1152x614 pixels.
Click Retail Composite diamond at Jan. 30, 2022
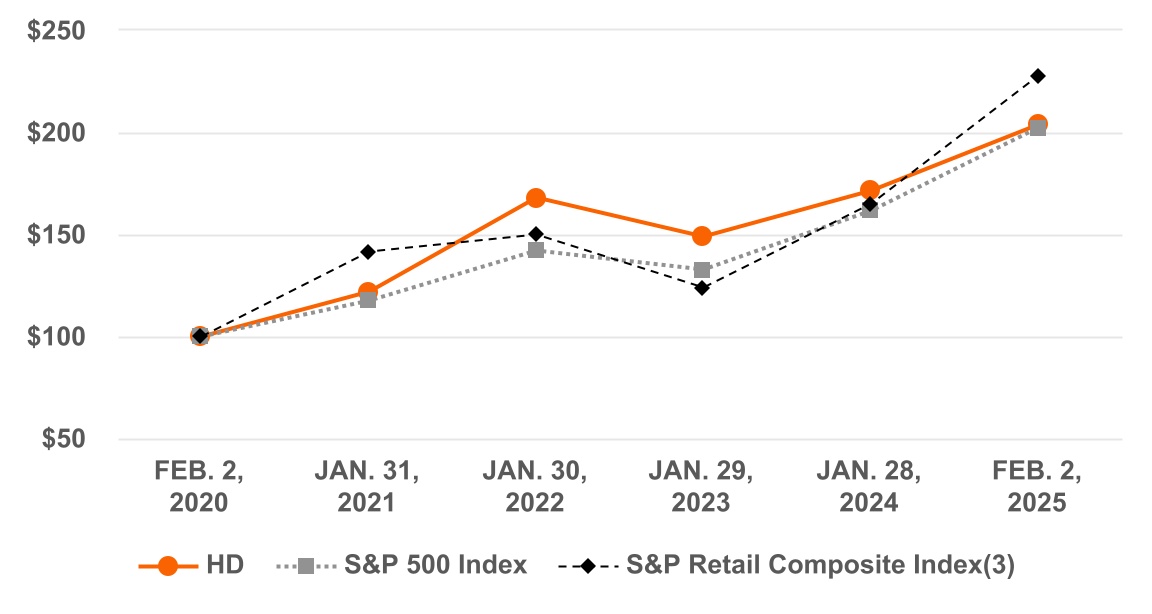click(x=535, y=234)
